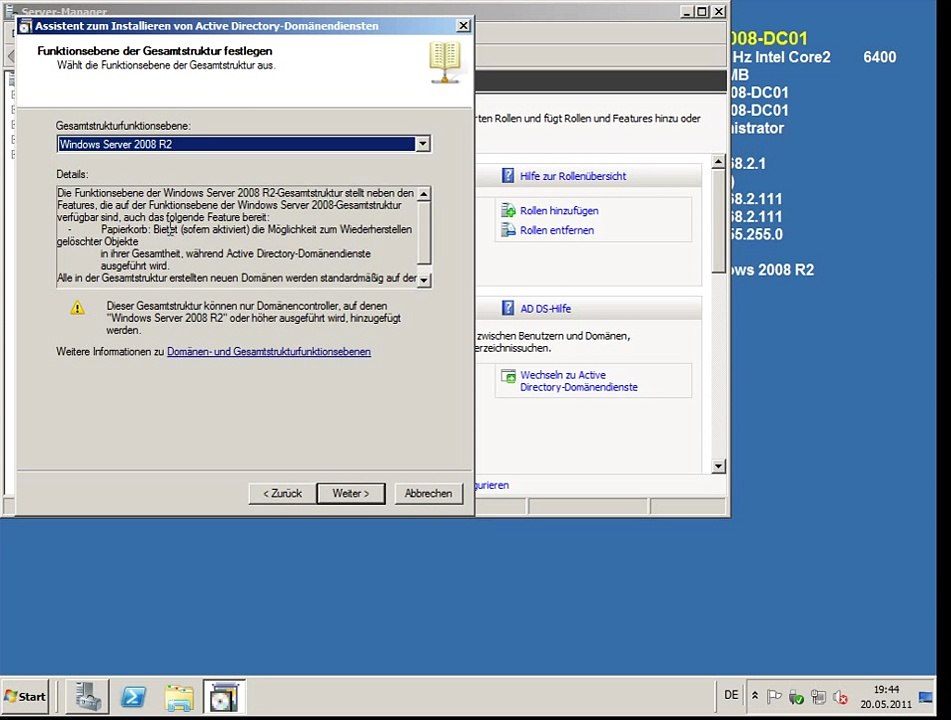Image resolution: width=951 pixels, height=720 pixels.
Task: Click the Hilfe zur Rollenübersicht help icon
Action: (508, 175)
